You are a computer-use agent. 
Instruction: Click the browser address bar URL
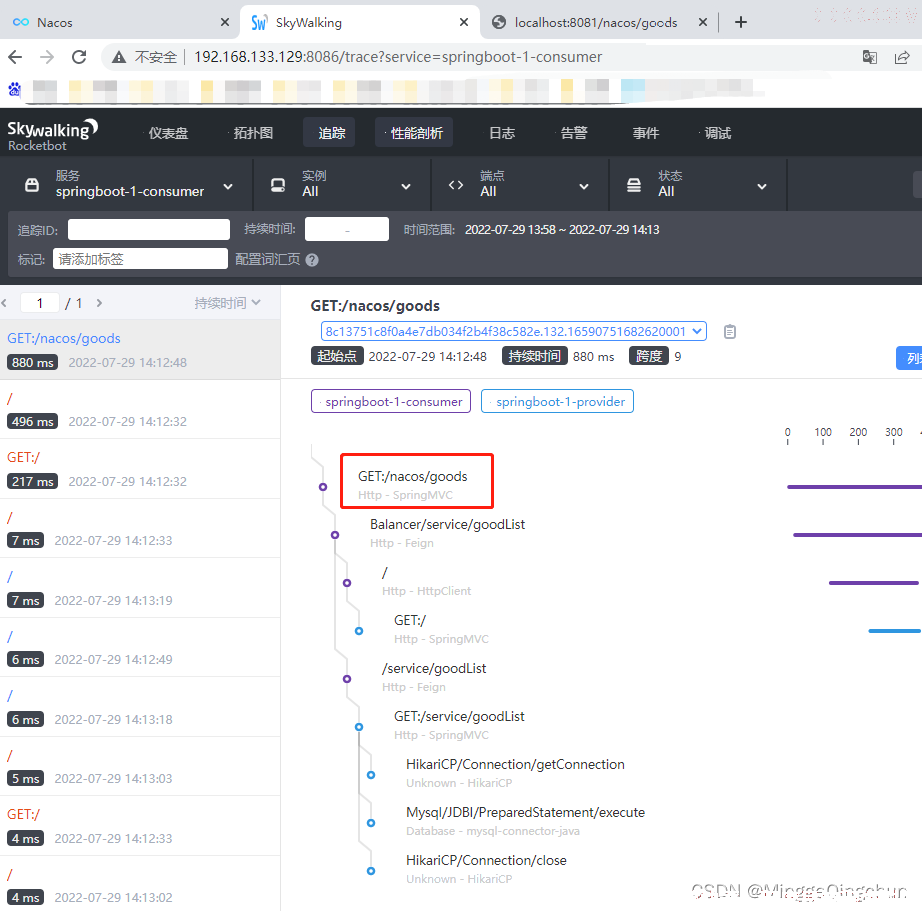click(x=398, y=57)
